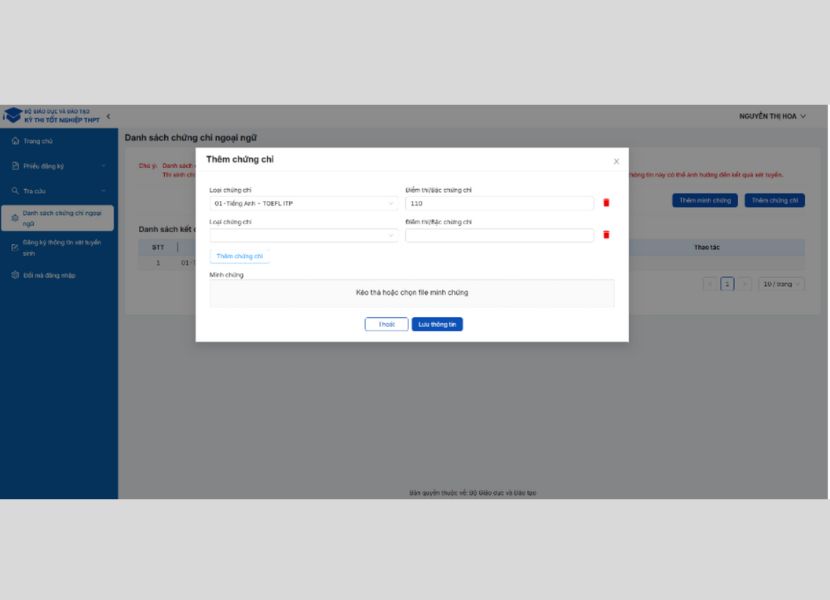Click the Trang chủ home icon
Screen dimensions: 830x600
(x=15, y=141)
